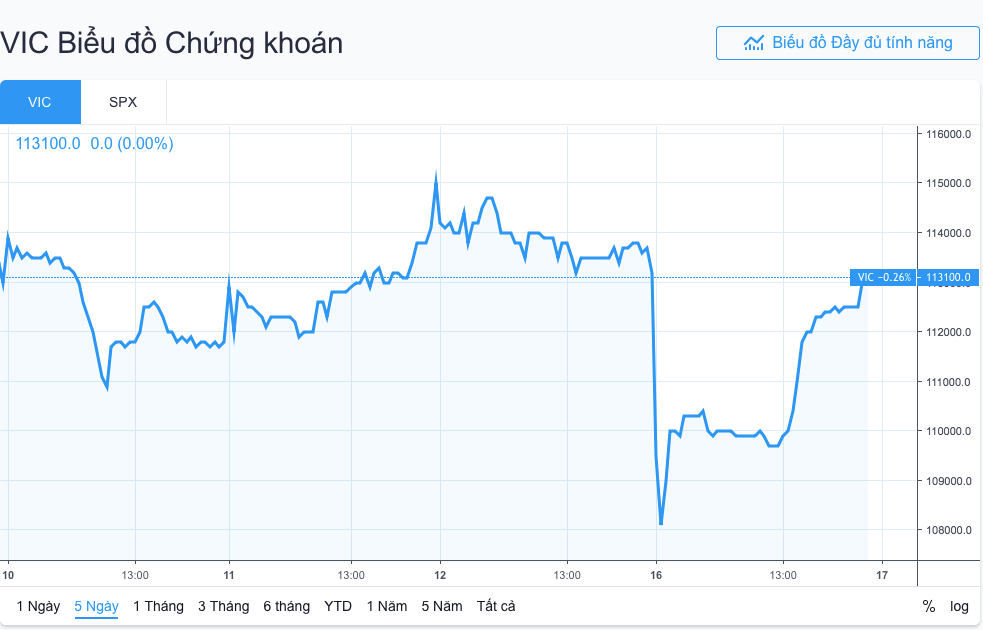Select the 5 Năm time range
The image size is (983, 630).
click(x=442, y=606)
